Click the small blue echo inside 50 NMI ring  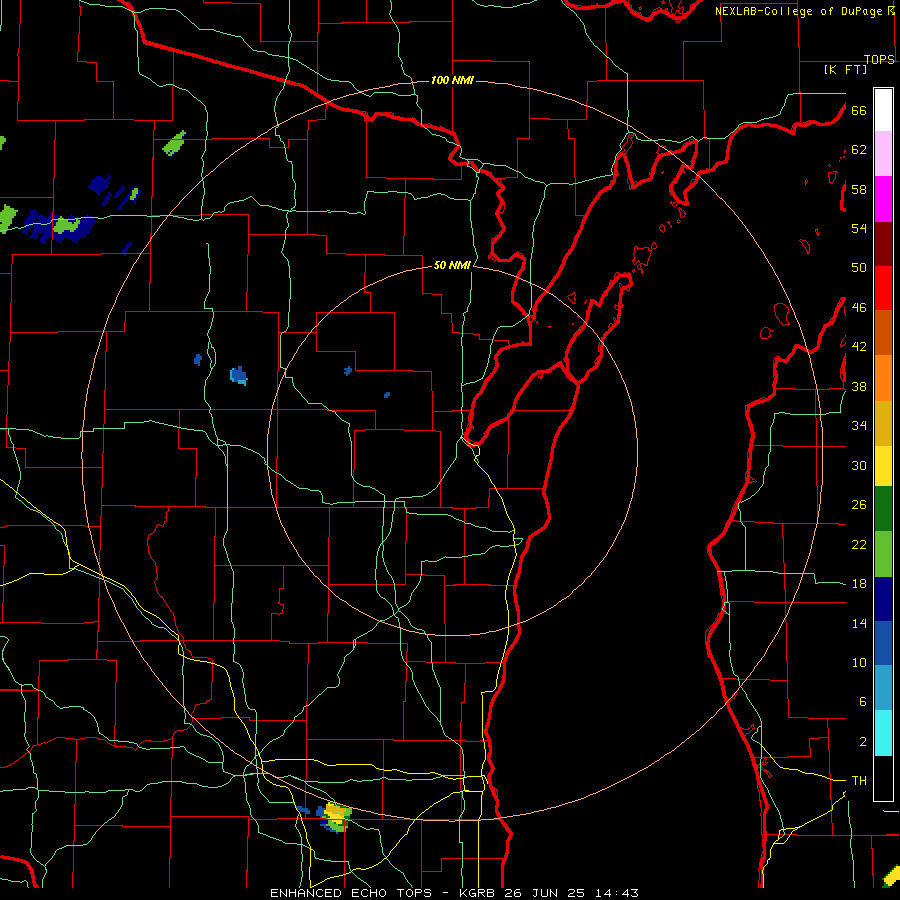tap(348, 371)
